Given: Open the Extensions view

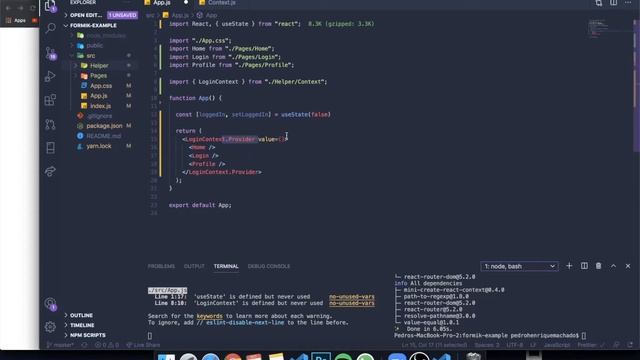Looking at the screenshot, I should point(50,100).
